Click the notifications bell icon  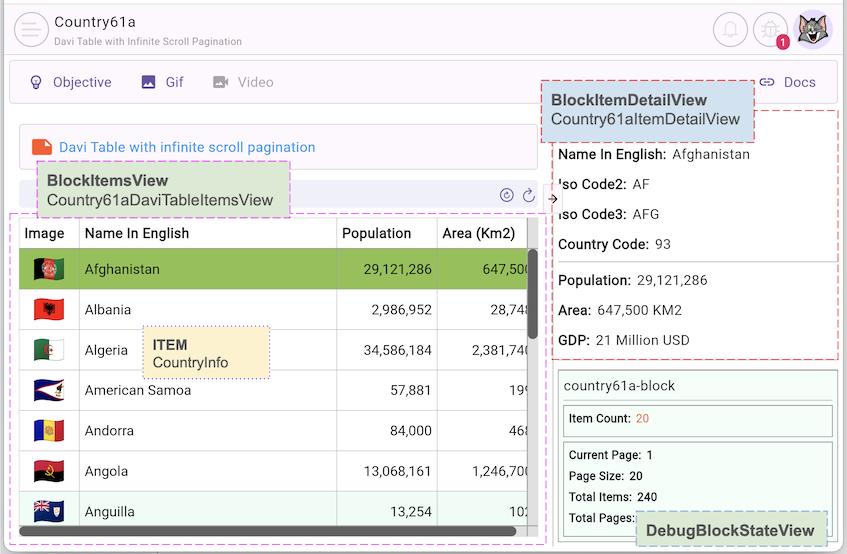click(730, 30)
